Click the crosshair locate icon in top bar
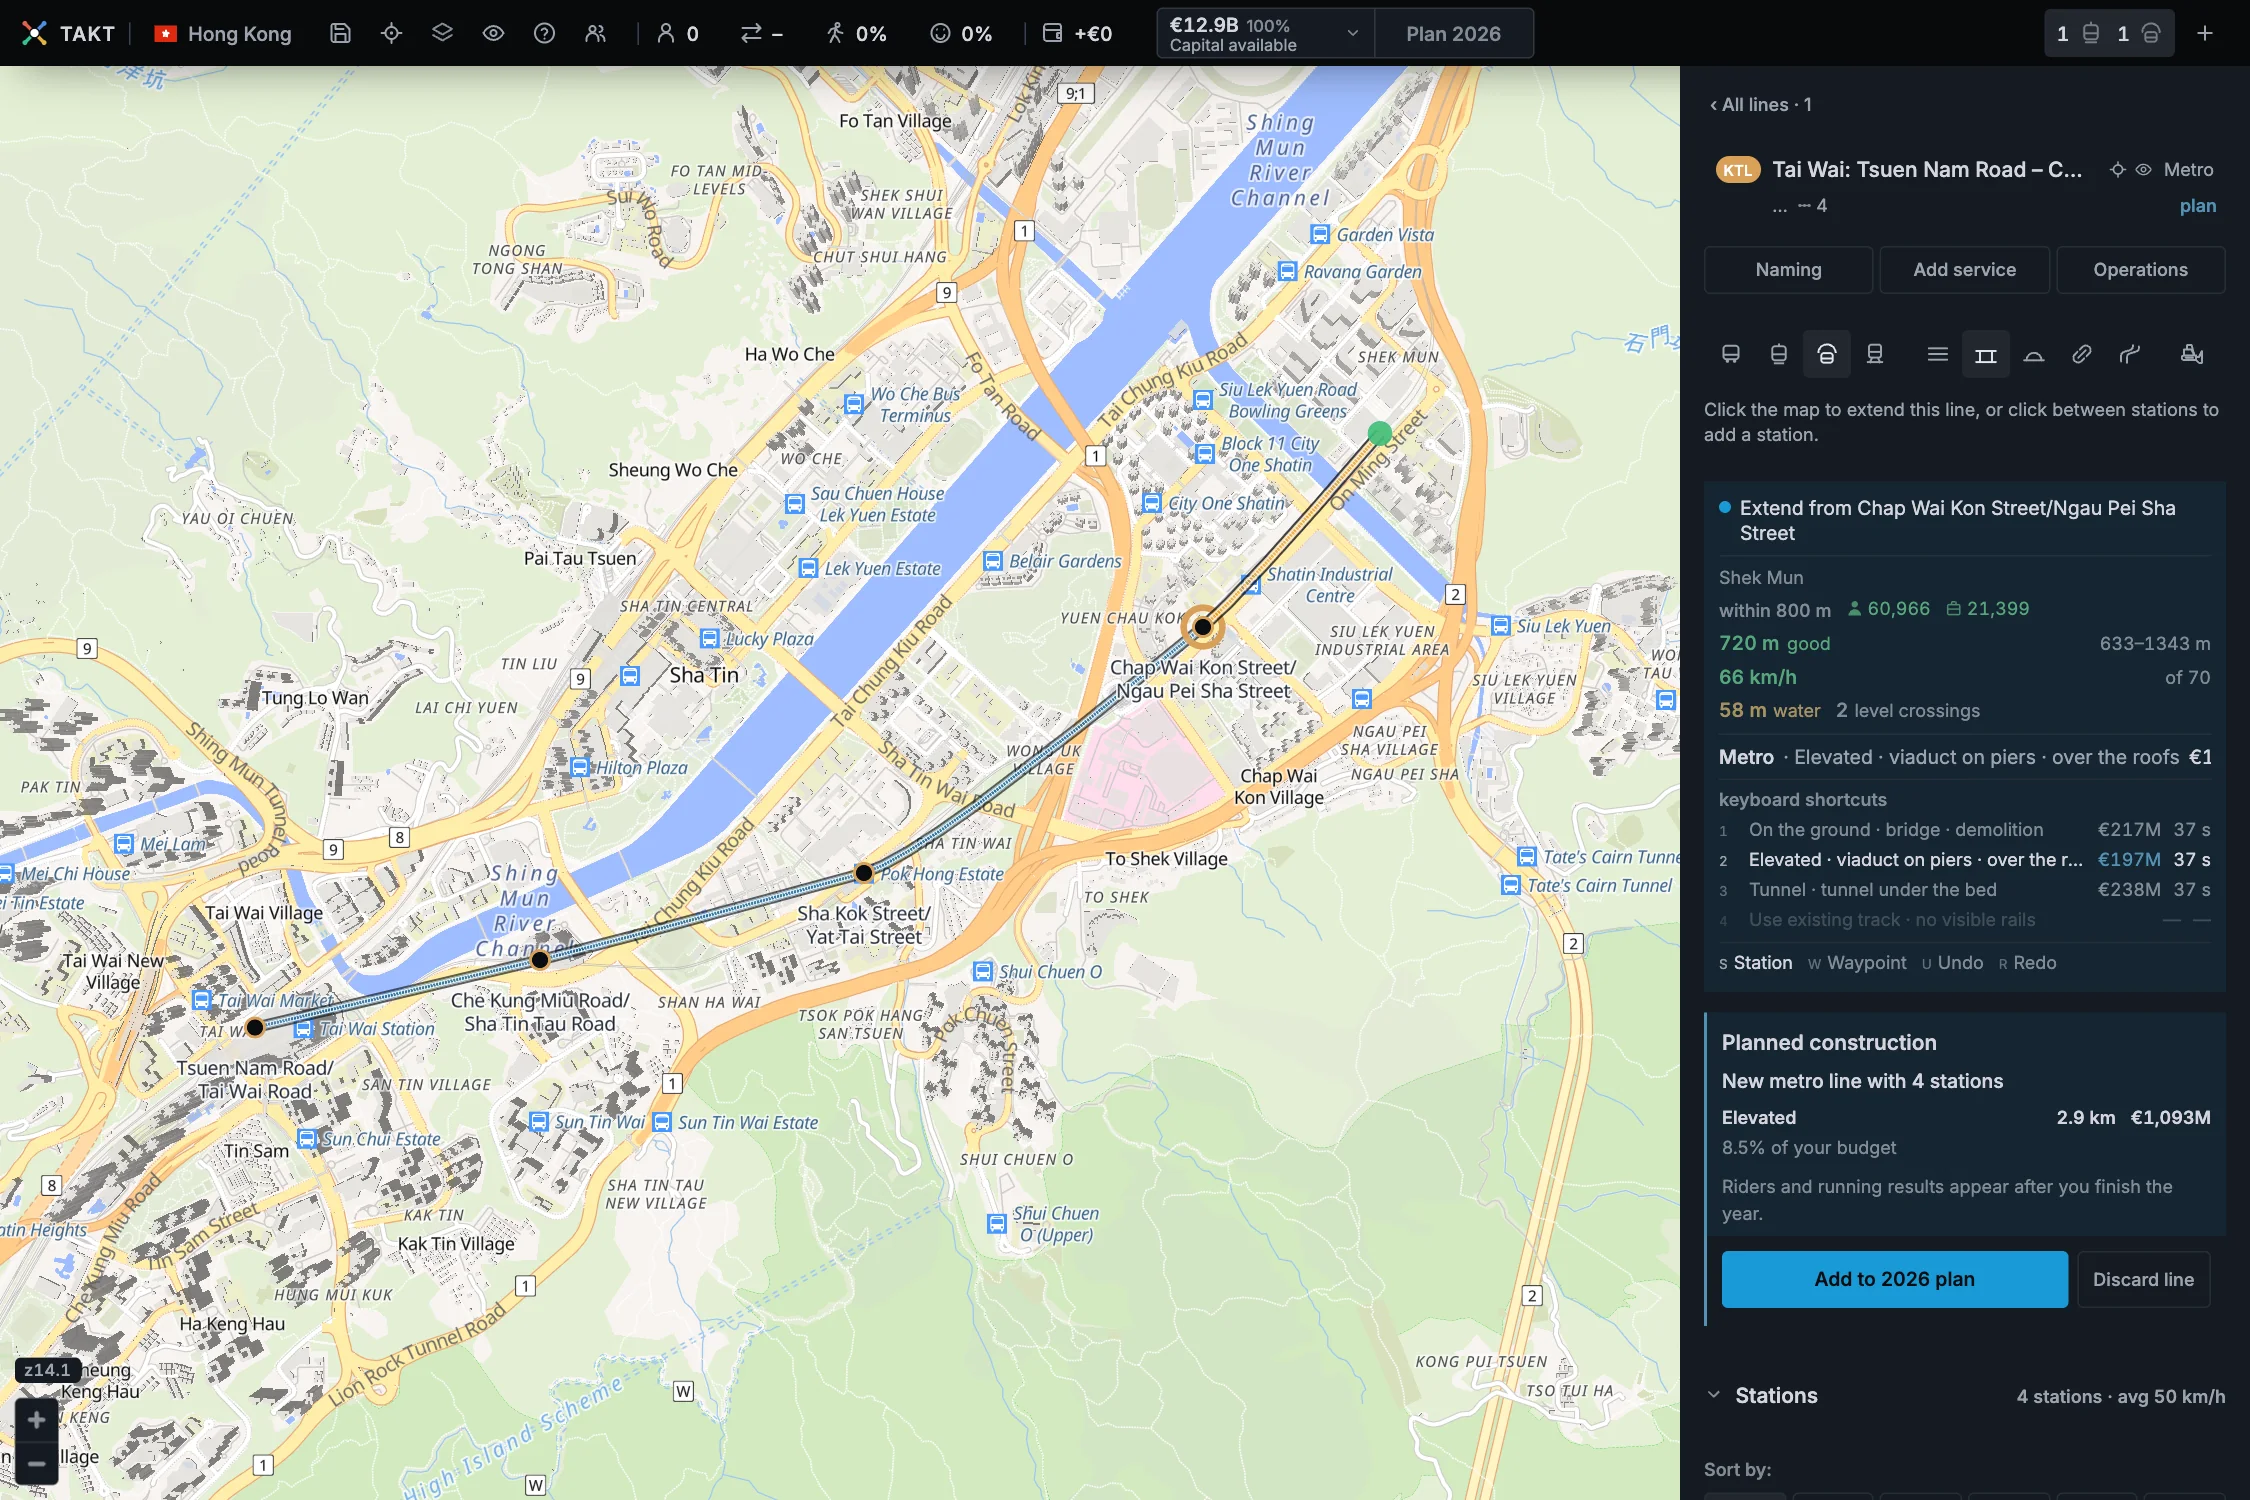The image size is (2250, 1500). [x=391, y=33]
